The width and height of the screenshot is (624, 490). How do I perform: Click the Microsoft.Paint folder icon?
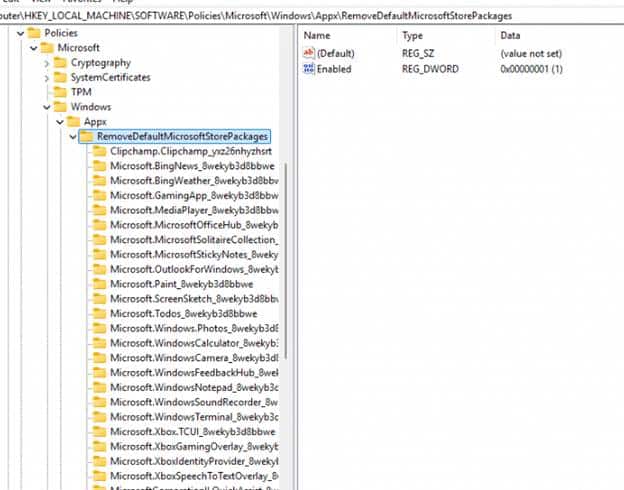point(99,284)
